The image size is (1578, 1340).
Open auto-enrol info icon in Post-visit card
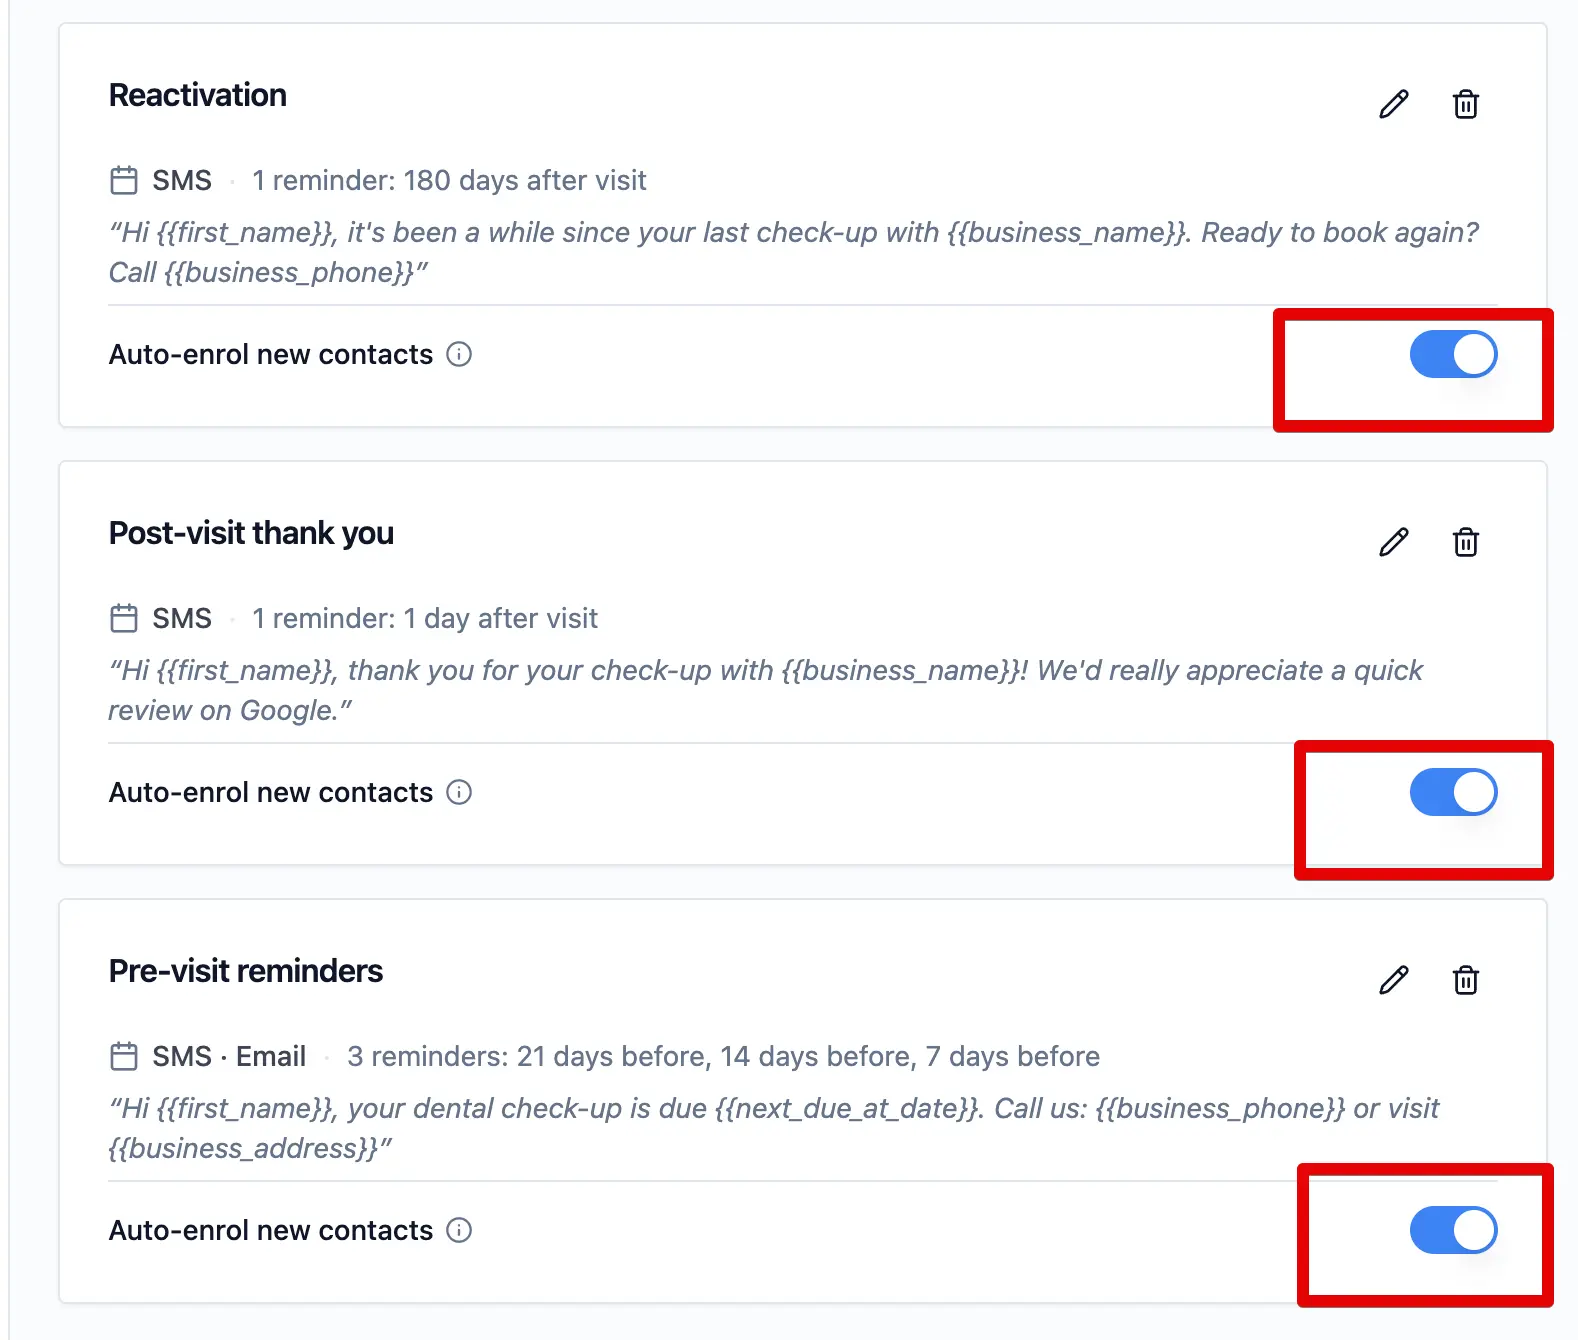(459, 792)
